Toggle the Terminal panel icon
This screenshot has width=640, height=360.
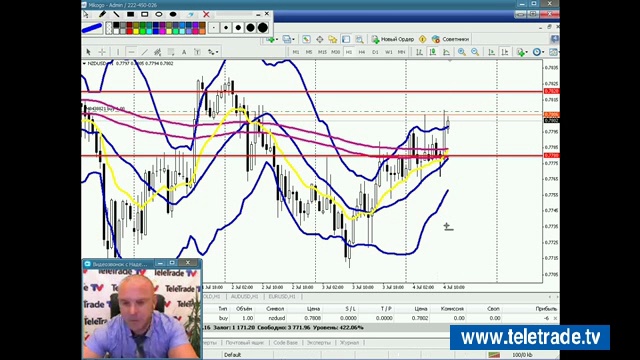pyautogui.click(x=346, y=39)
